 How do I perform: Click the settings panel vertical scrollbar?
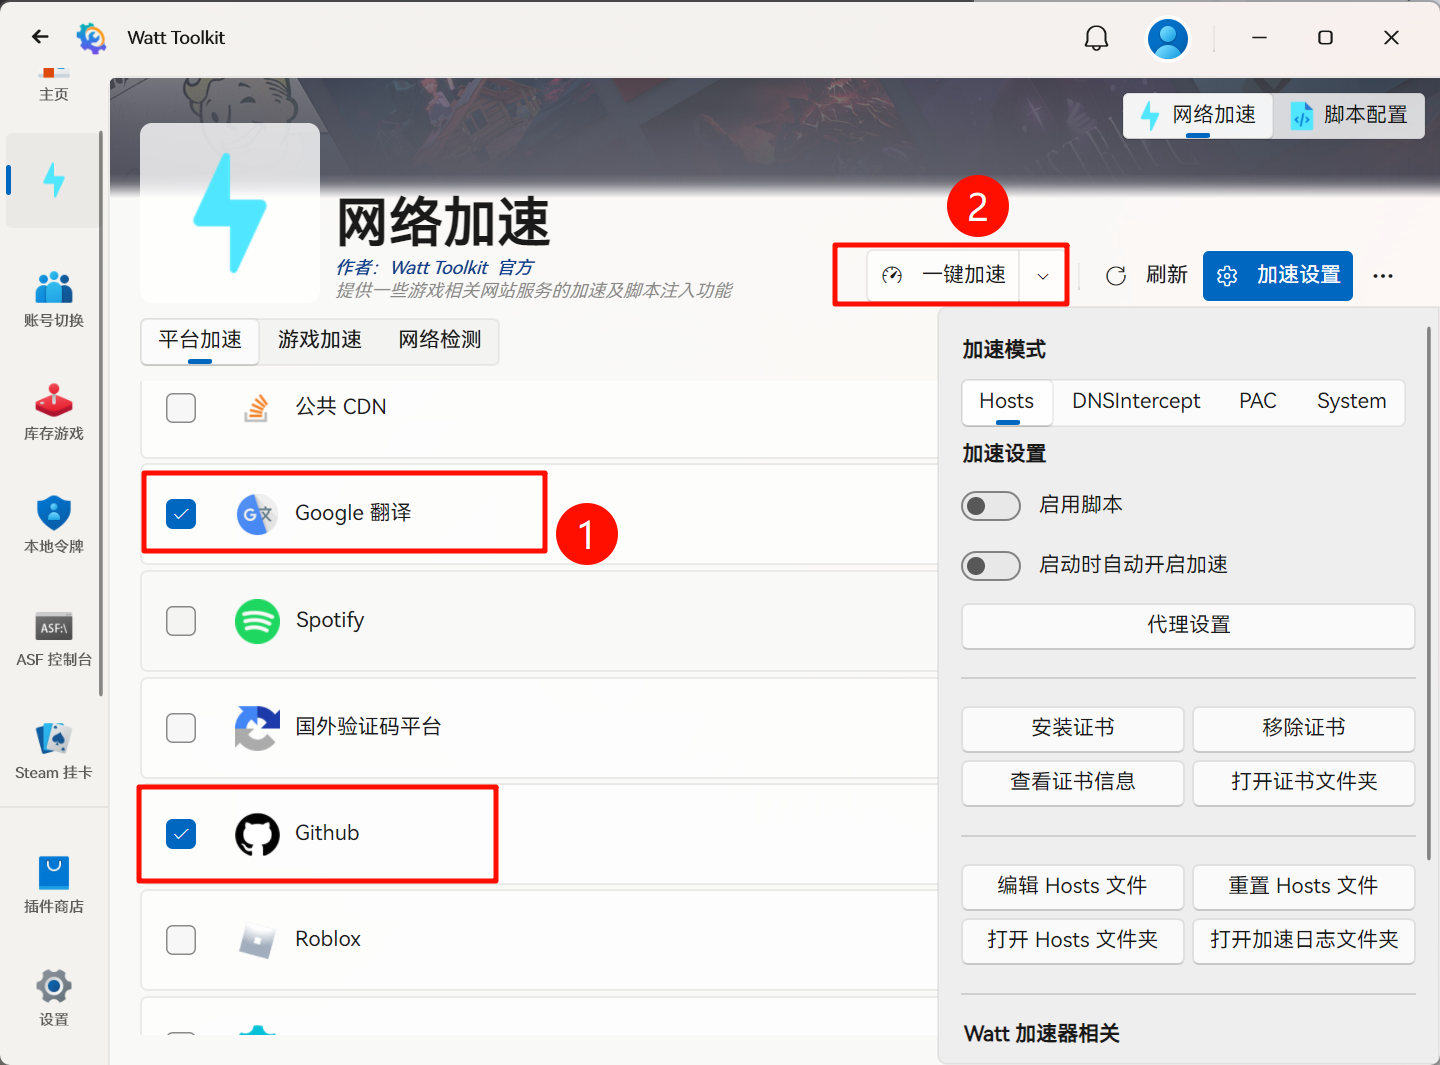pos(1428,590)
